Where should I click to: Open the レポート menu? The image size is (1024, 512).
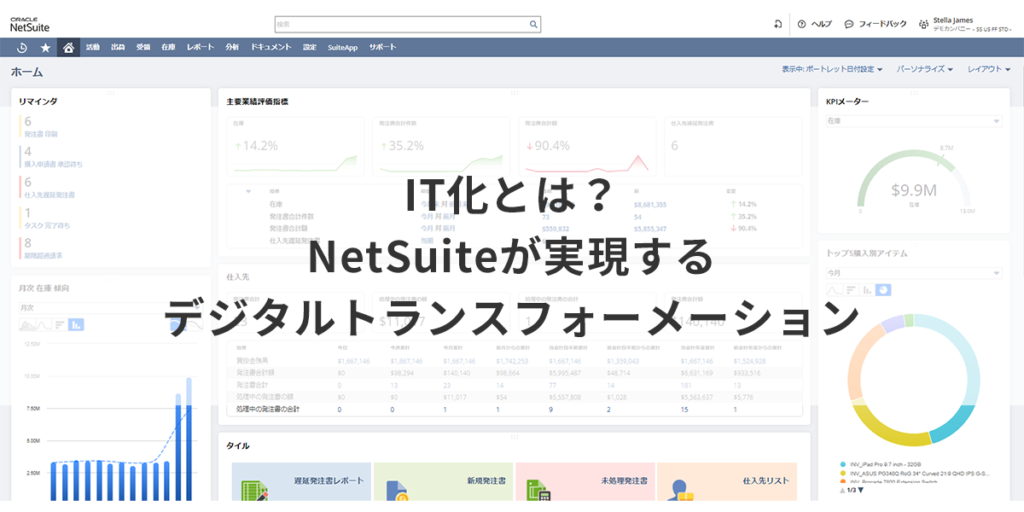tap(200, 47)
